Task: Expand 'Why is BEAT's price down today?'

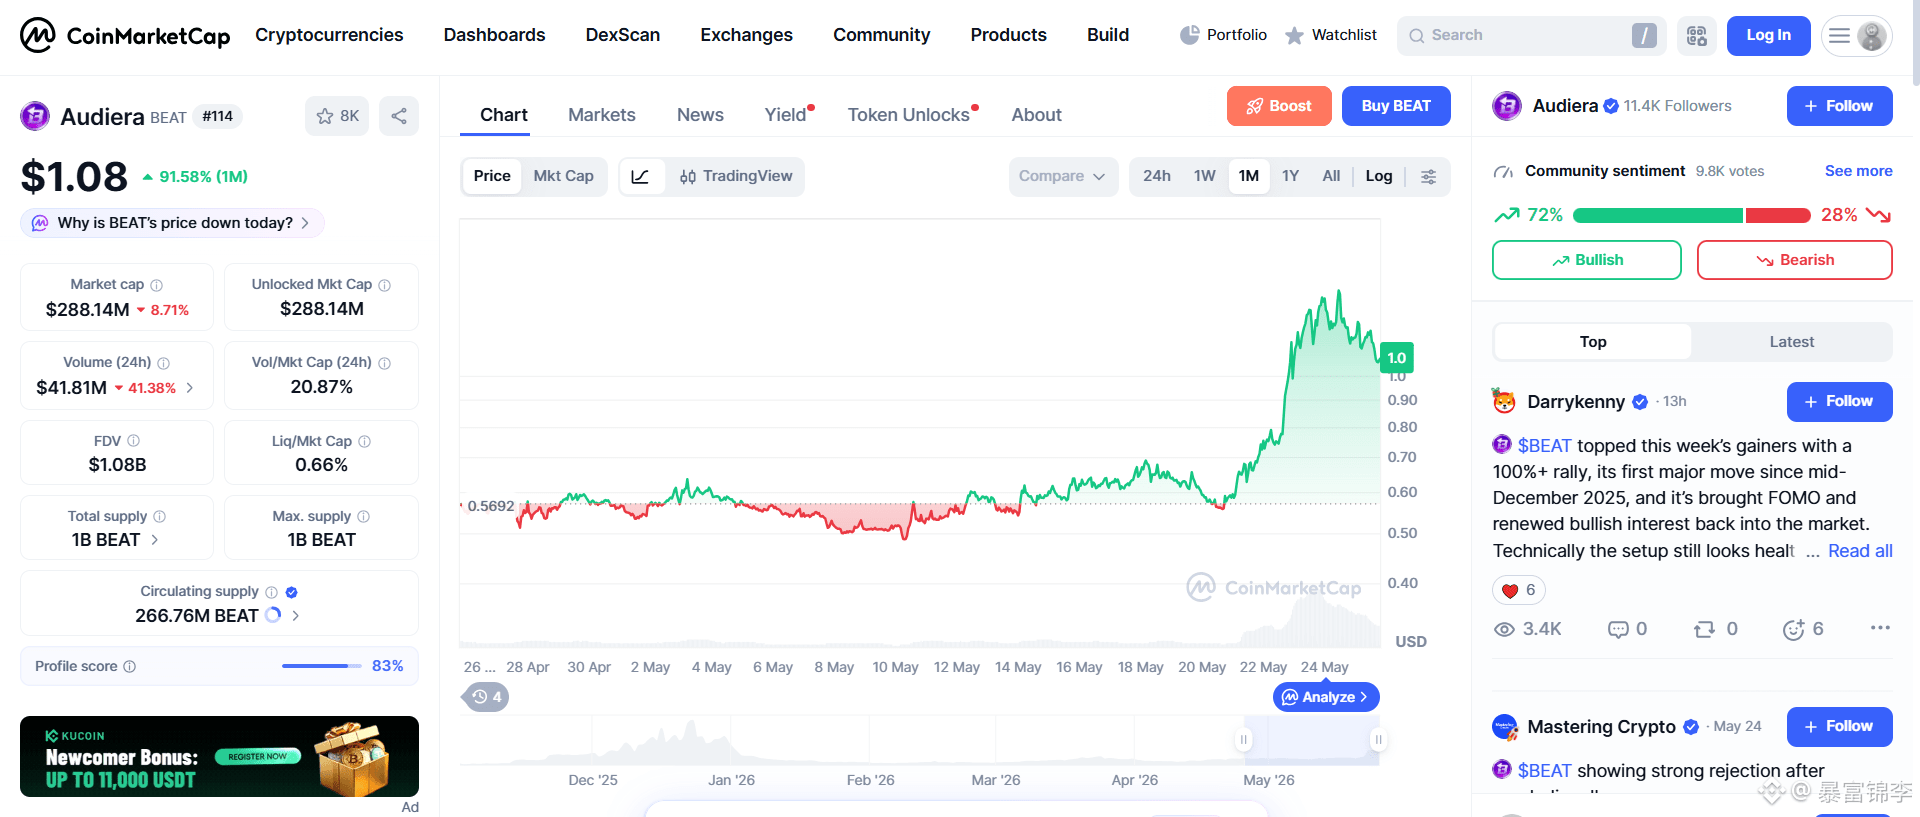Action: tap(172, 223)
